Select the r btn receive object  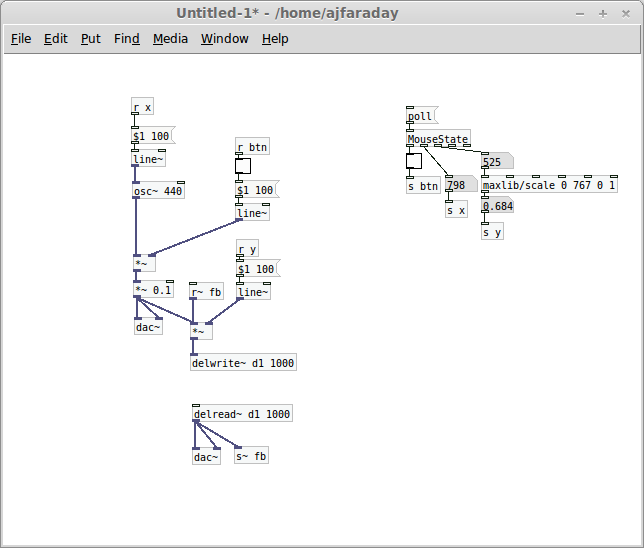point(252,146)
